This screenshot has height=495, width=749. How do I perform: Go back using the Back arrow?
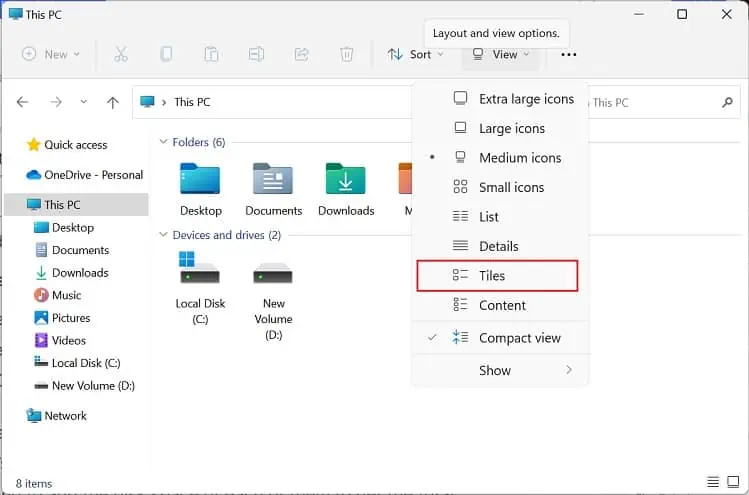coord(22,102)
